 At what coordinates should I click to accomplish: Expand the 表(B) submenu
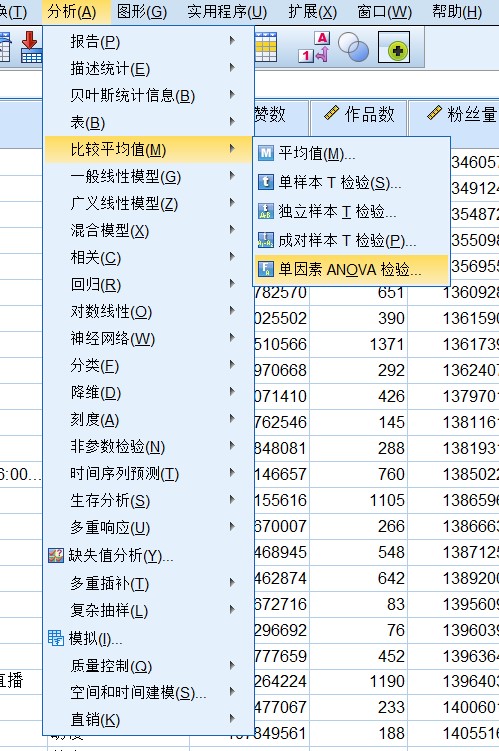149,123
